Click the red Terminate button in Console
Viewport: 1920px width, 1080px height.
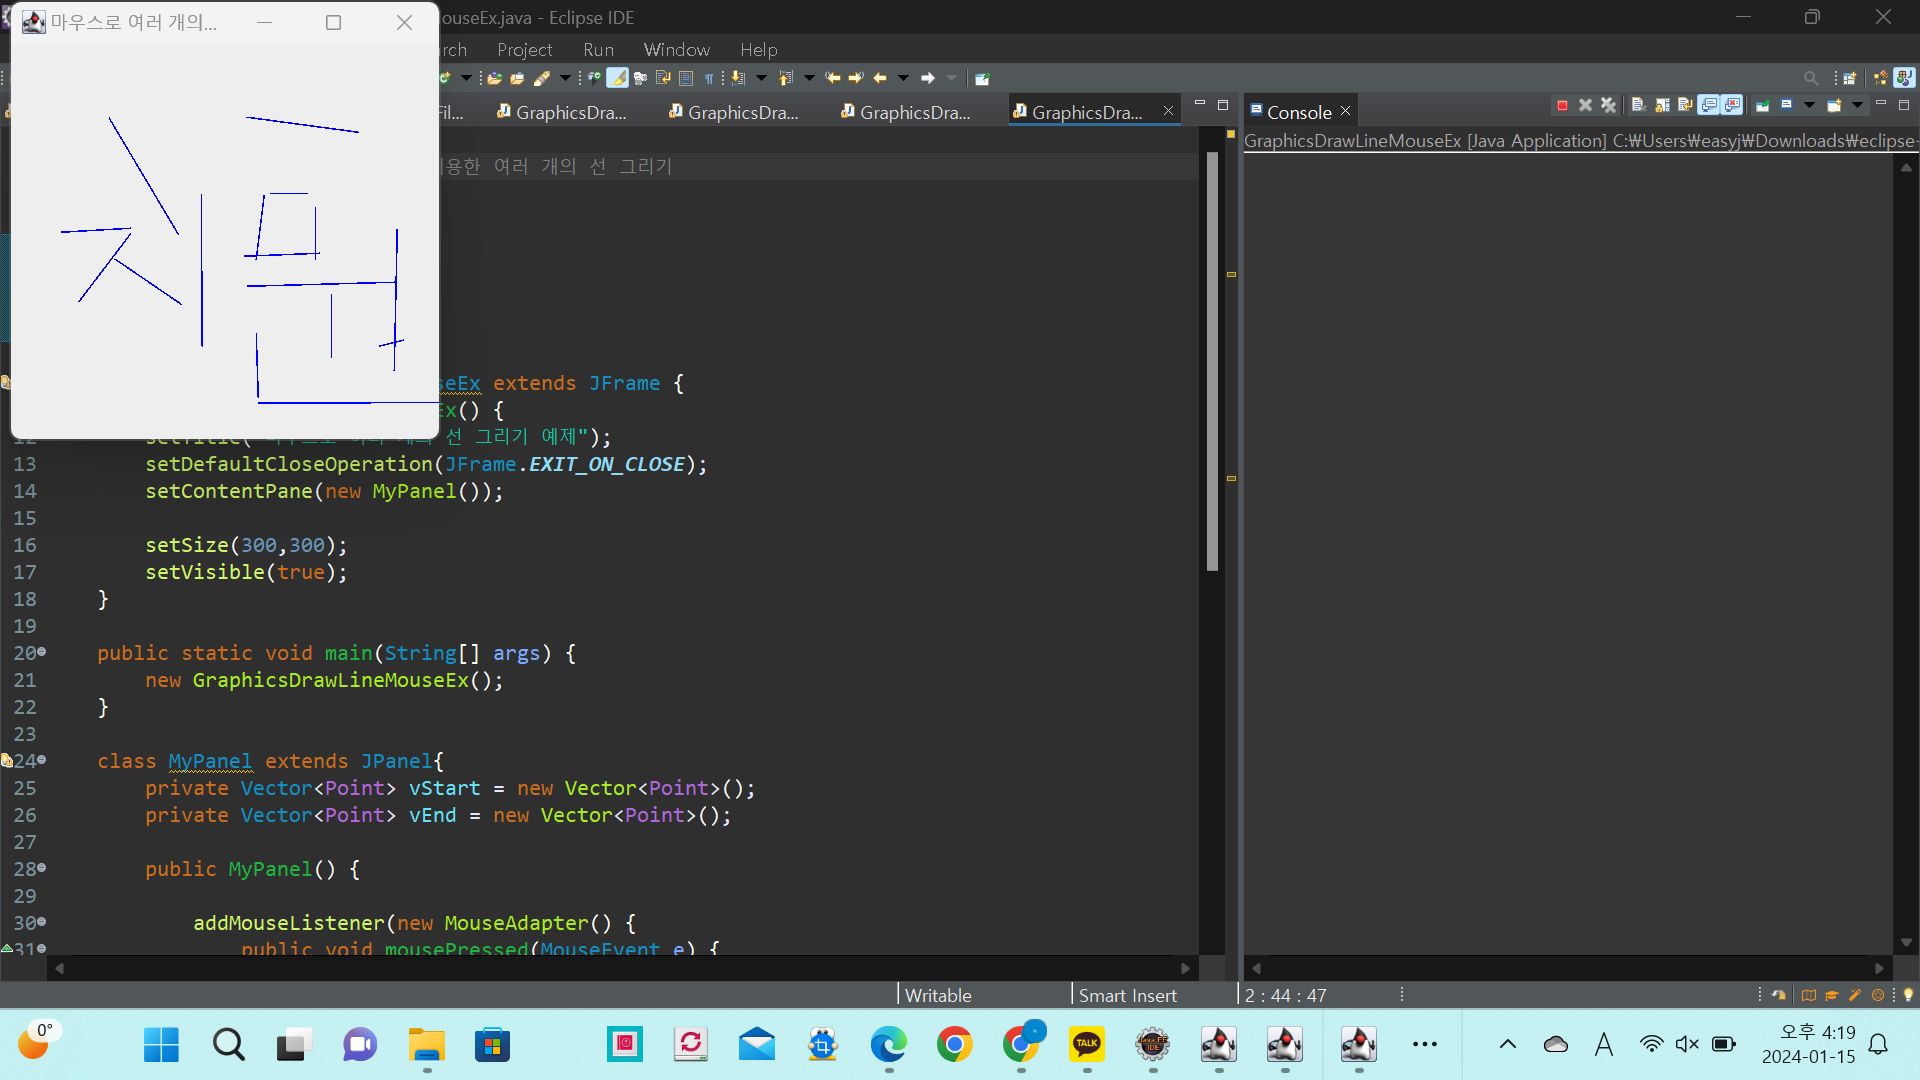point(1562,105)
